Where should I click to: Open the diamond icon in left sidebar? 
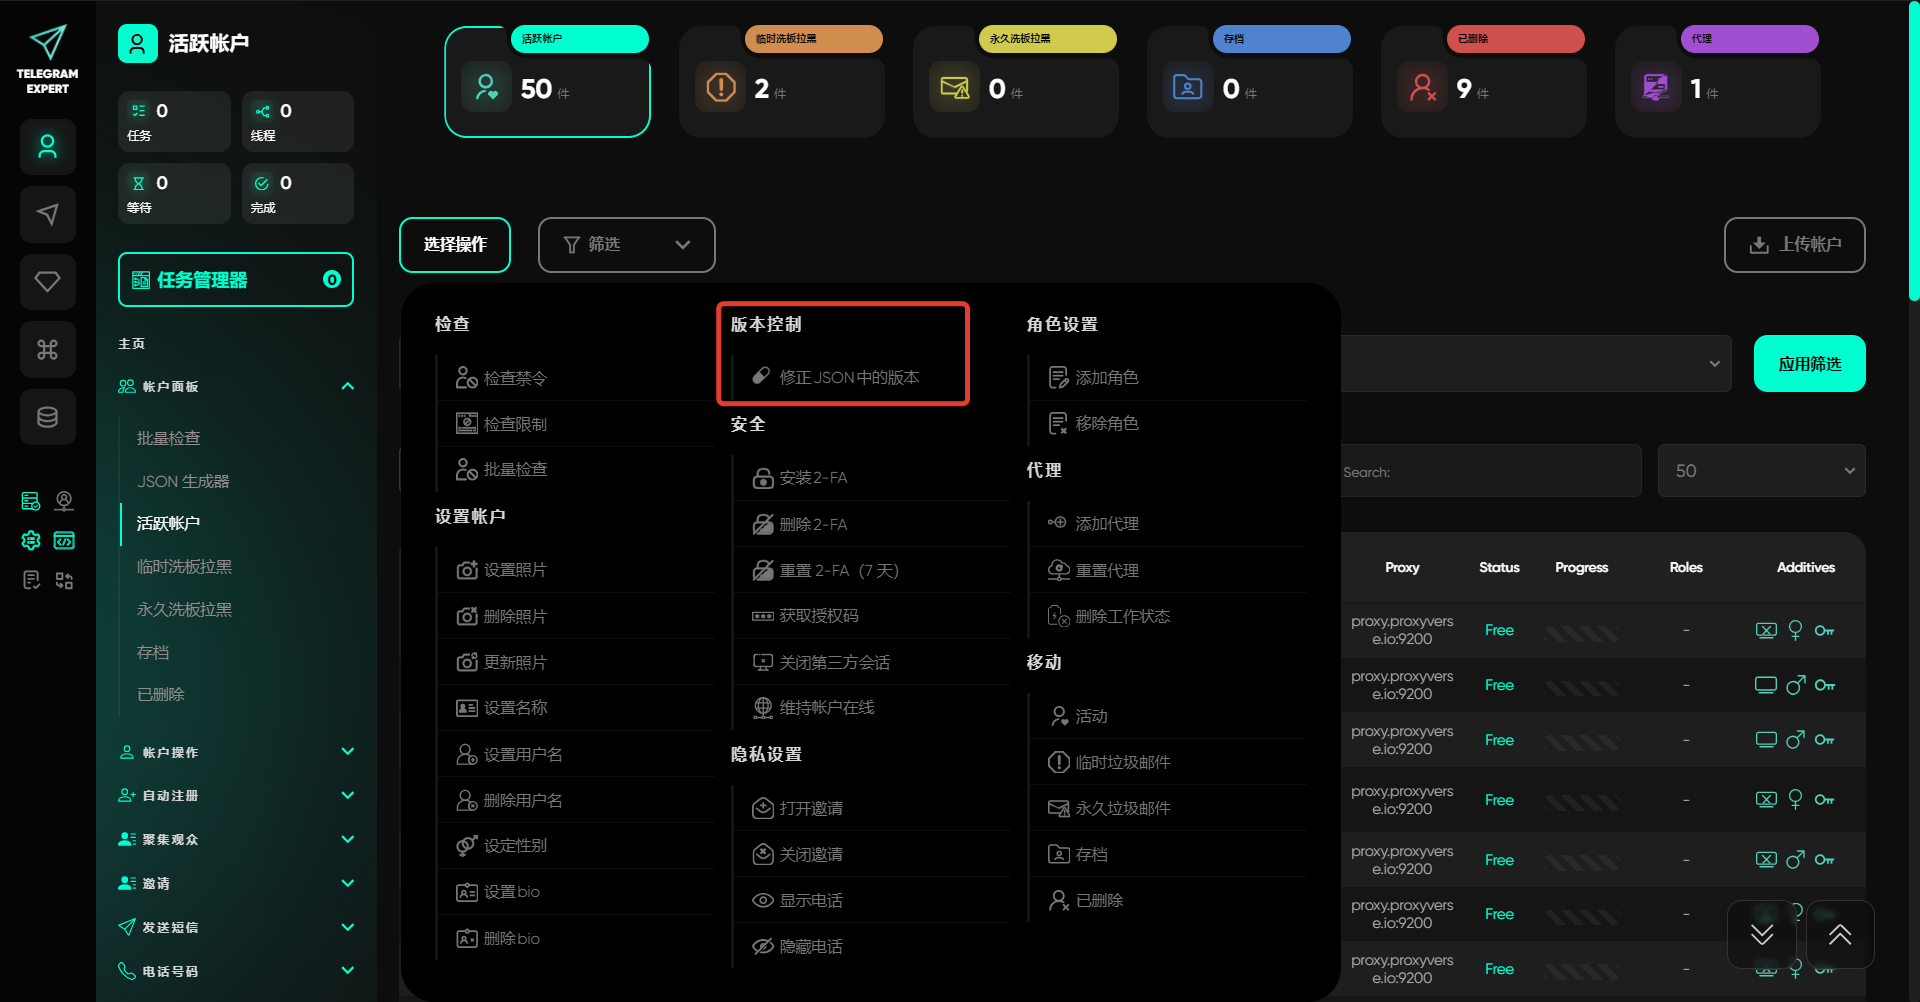pos(47,282)
